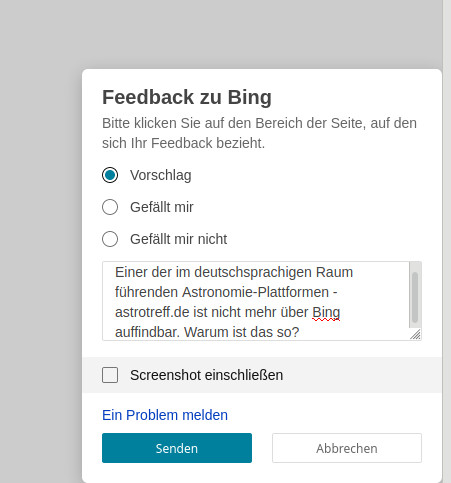
Task: Click the "Screenshot einschließen" label text
Action: point(207,375)
